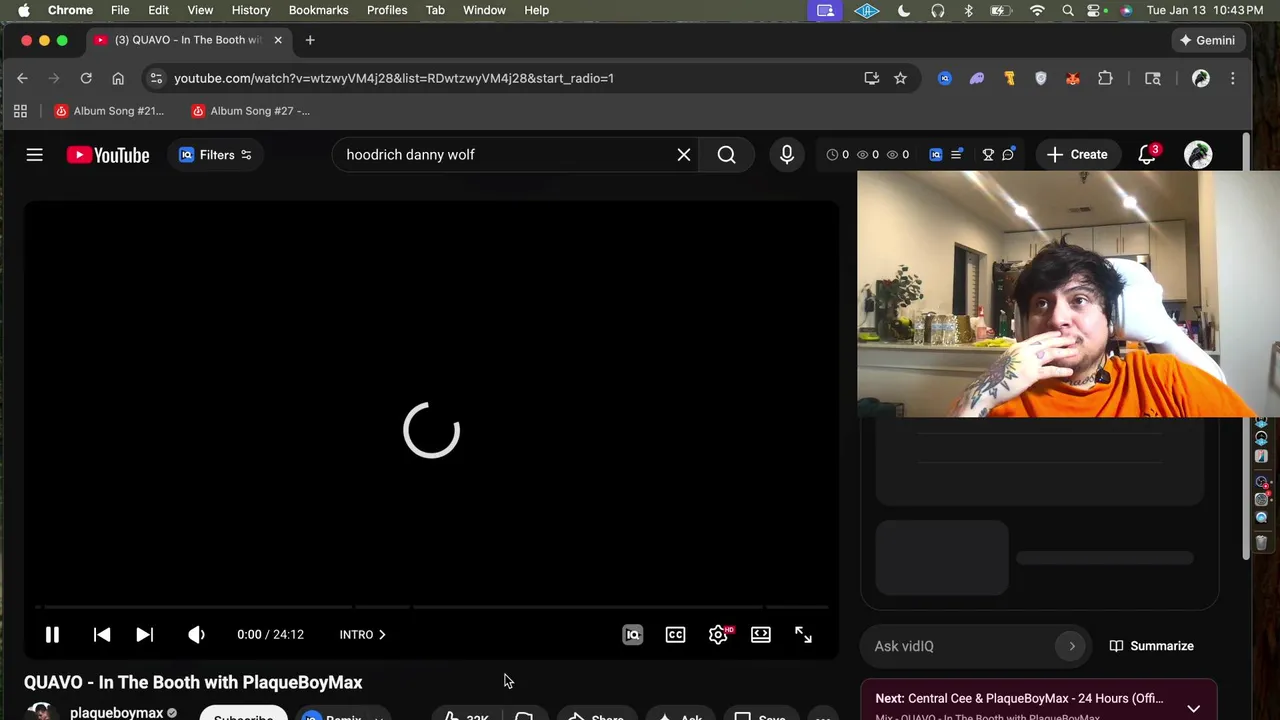Screen dimensions: 1280x720
Task: Click the vidIQ icon in player controls
Action: pos(632,635)
